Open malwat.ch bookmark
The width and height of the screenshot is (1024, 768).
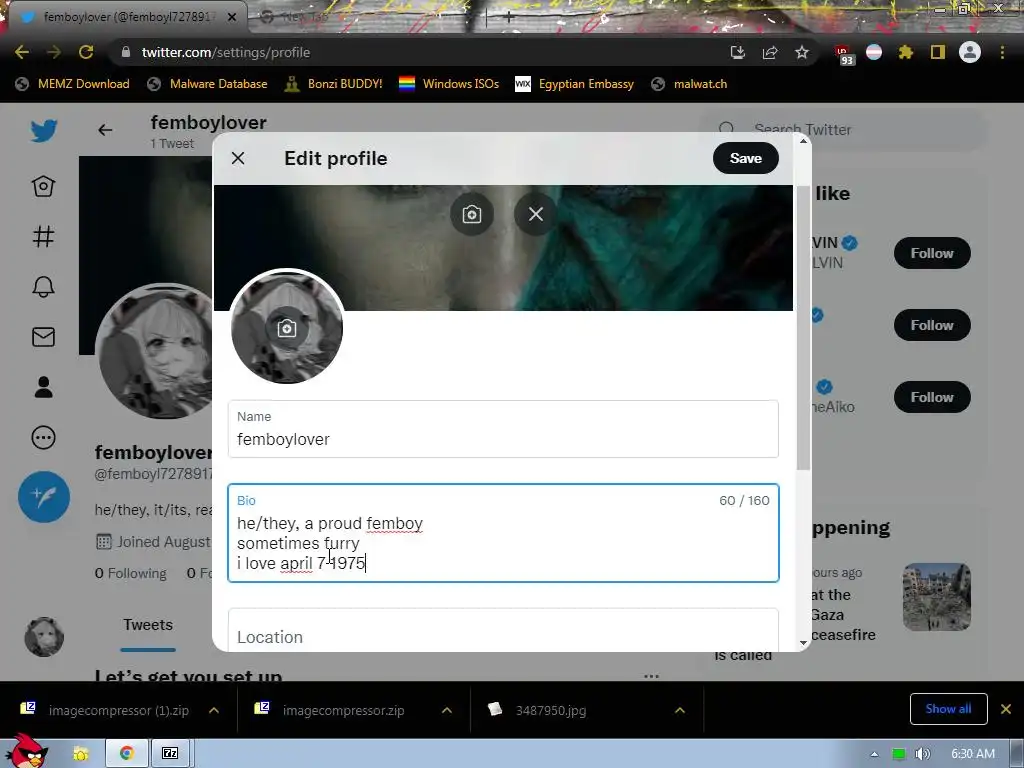click(689, 84)
